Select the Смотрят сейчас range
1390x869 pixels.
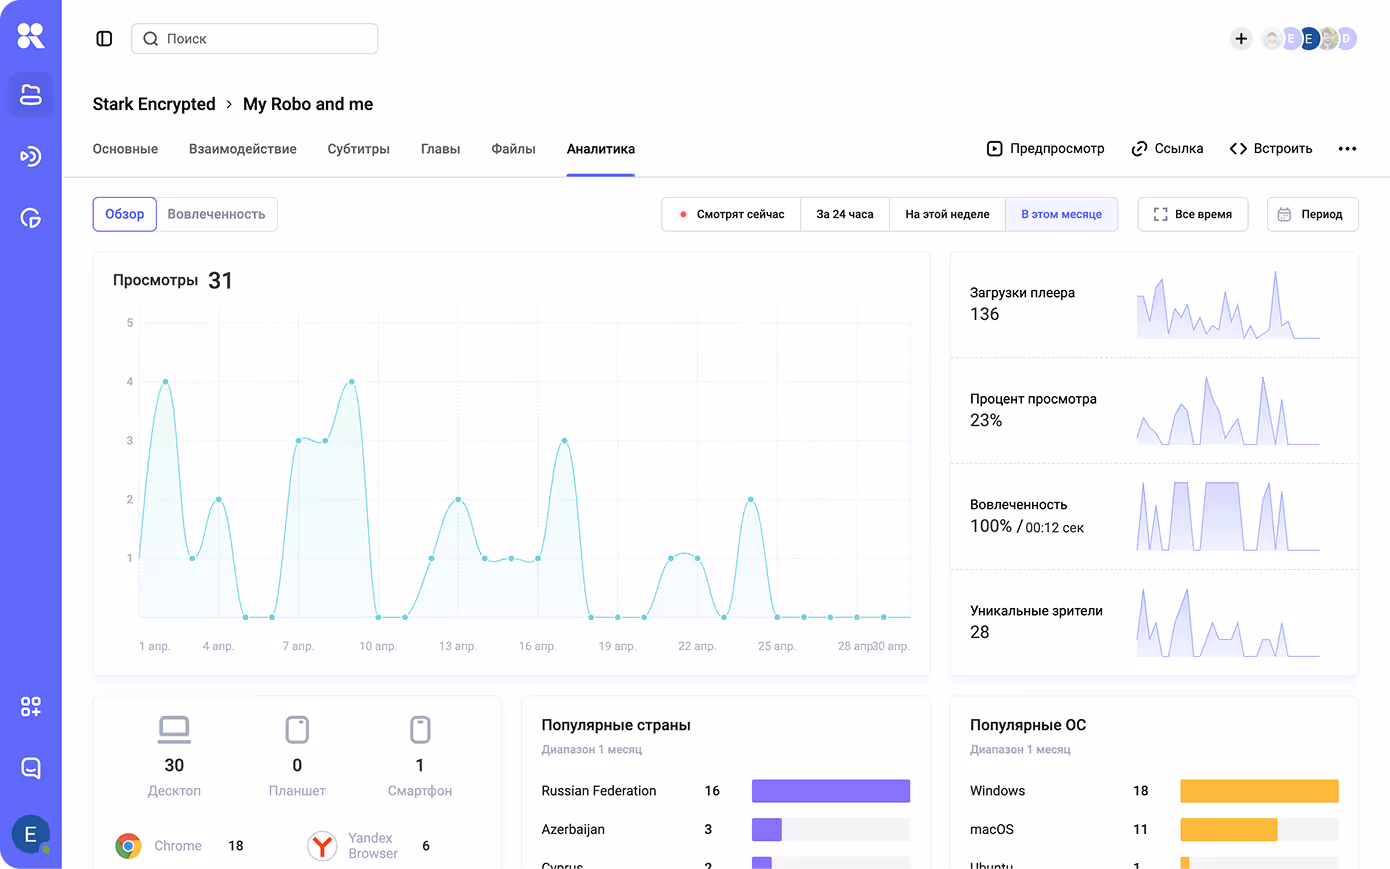(731, 214)
